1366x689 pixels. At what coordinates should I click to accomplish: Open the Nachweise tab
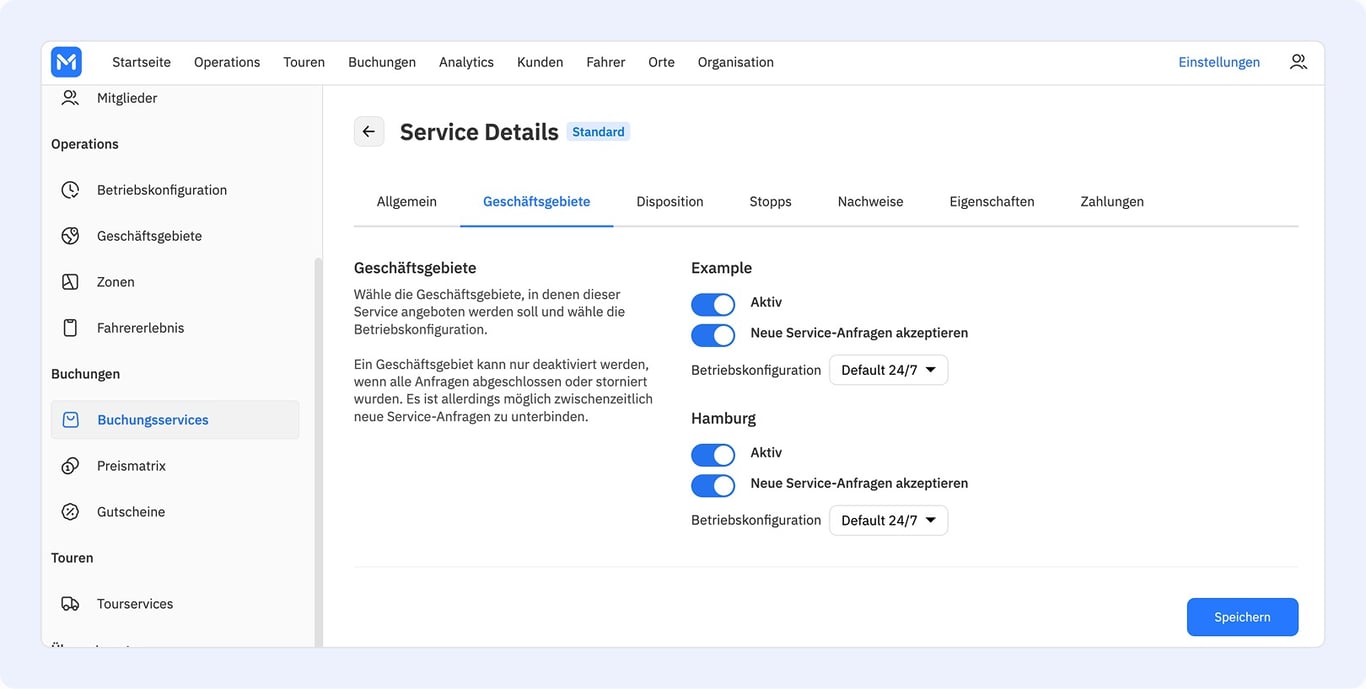[871, 201]
